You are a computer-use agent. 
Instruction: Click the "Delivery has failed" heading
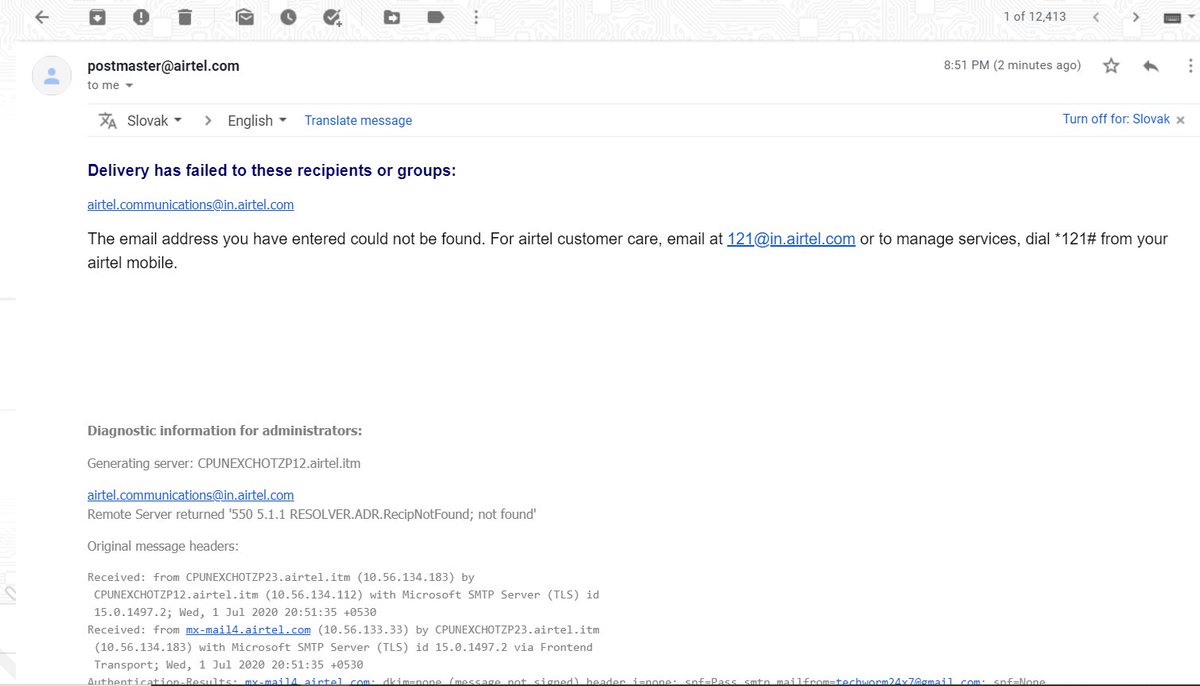[x=272, y=170]
